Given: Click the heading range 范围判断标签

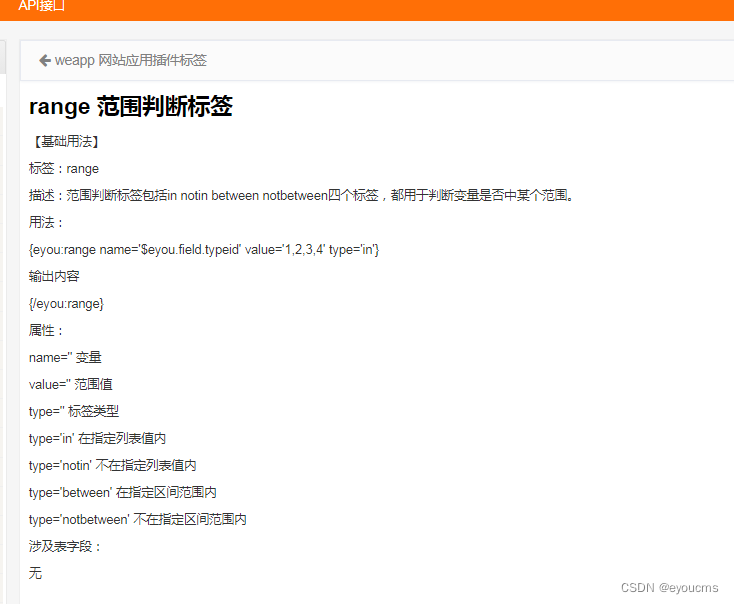Looking at the screenshot, I should click(131, 106).
